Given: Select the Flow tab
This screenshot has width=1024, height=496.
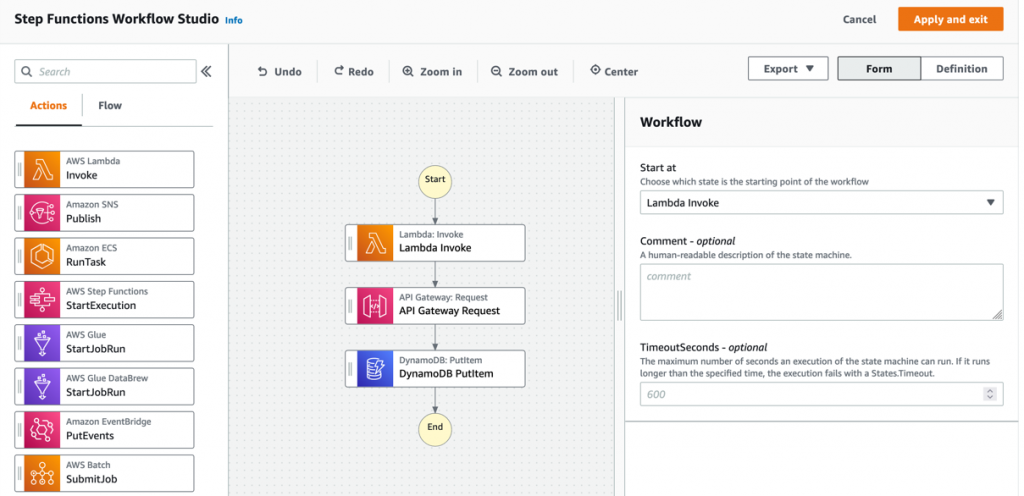Looking at the screenshot, I should 110,105.
